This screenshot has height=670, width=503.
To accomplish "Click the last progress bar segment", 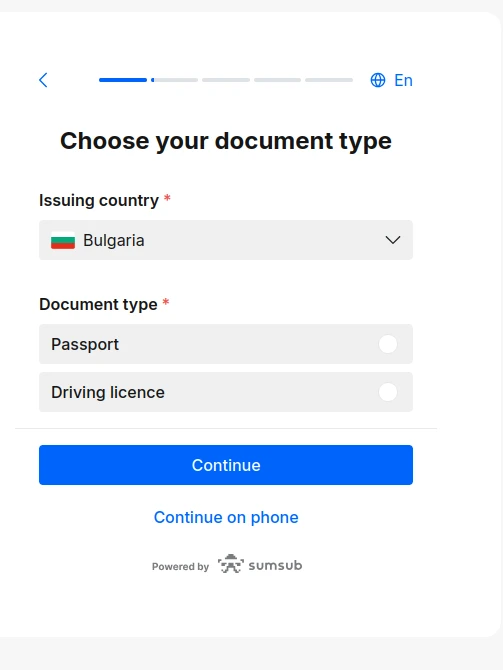I will [329, 80].
